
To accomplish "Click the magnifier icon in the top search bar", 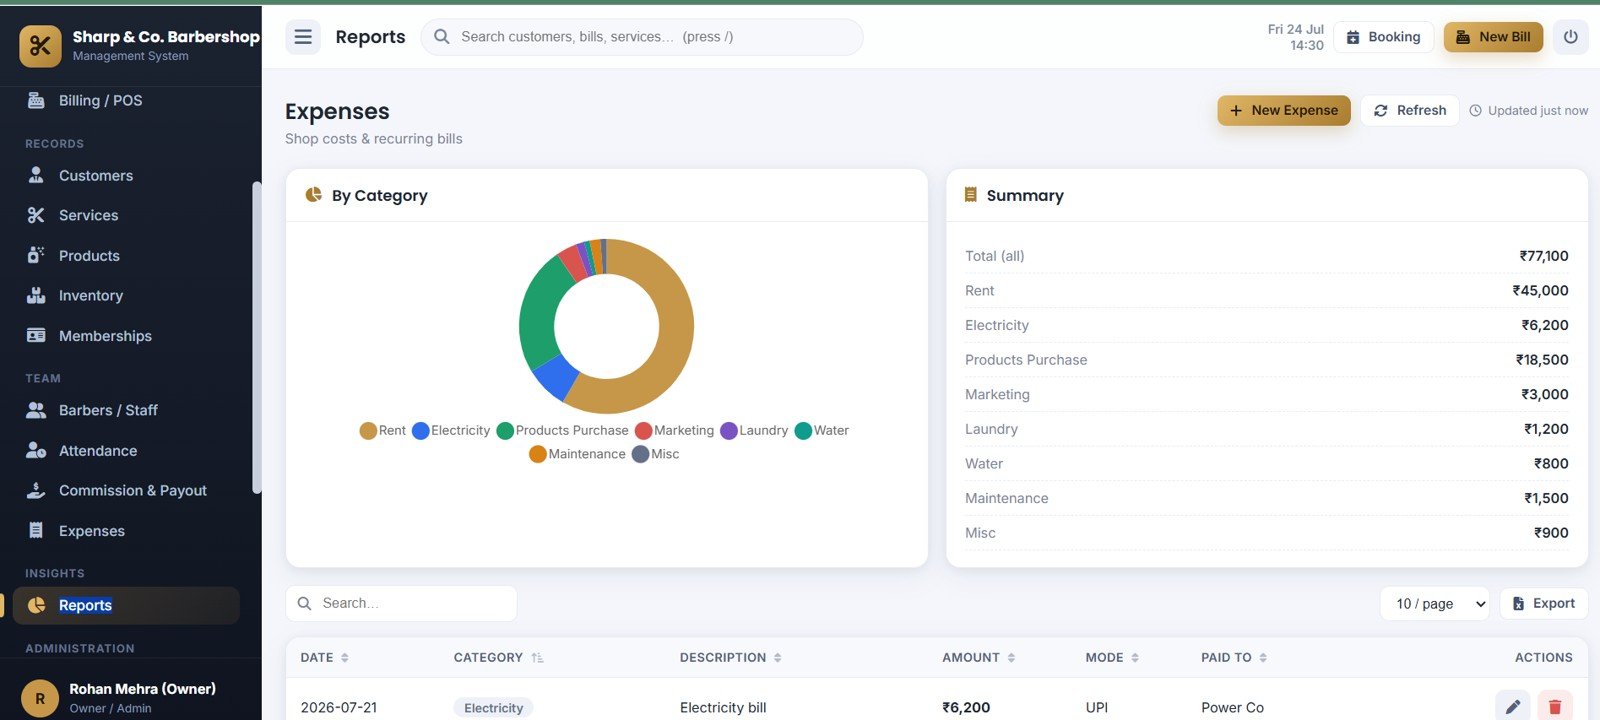I will click(x=442, y=37).
